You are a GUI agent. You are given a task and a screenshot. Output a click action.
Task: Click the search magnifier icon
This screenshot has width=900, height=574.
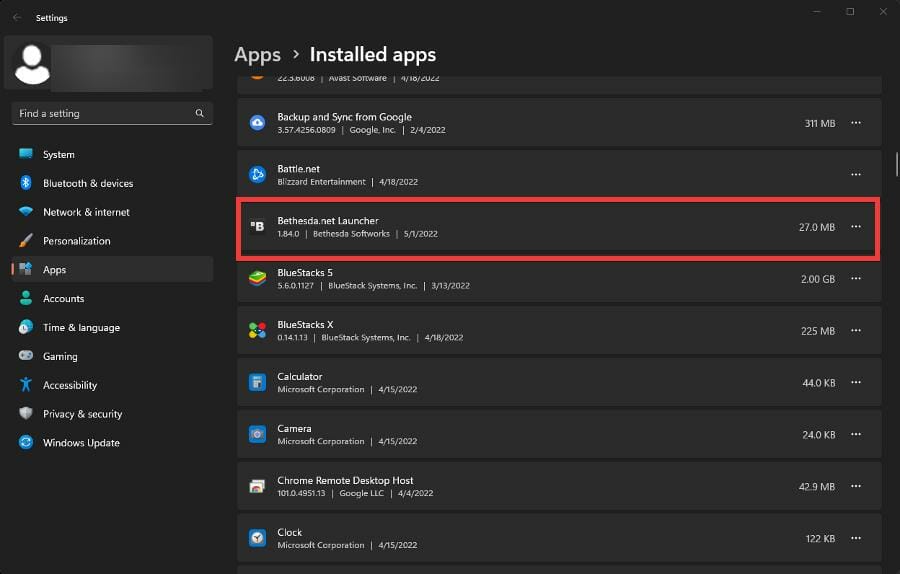pyautogui.click(x=200, y=114)
